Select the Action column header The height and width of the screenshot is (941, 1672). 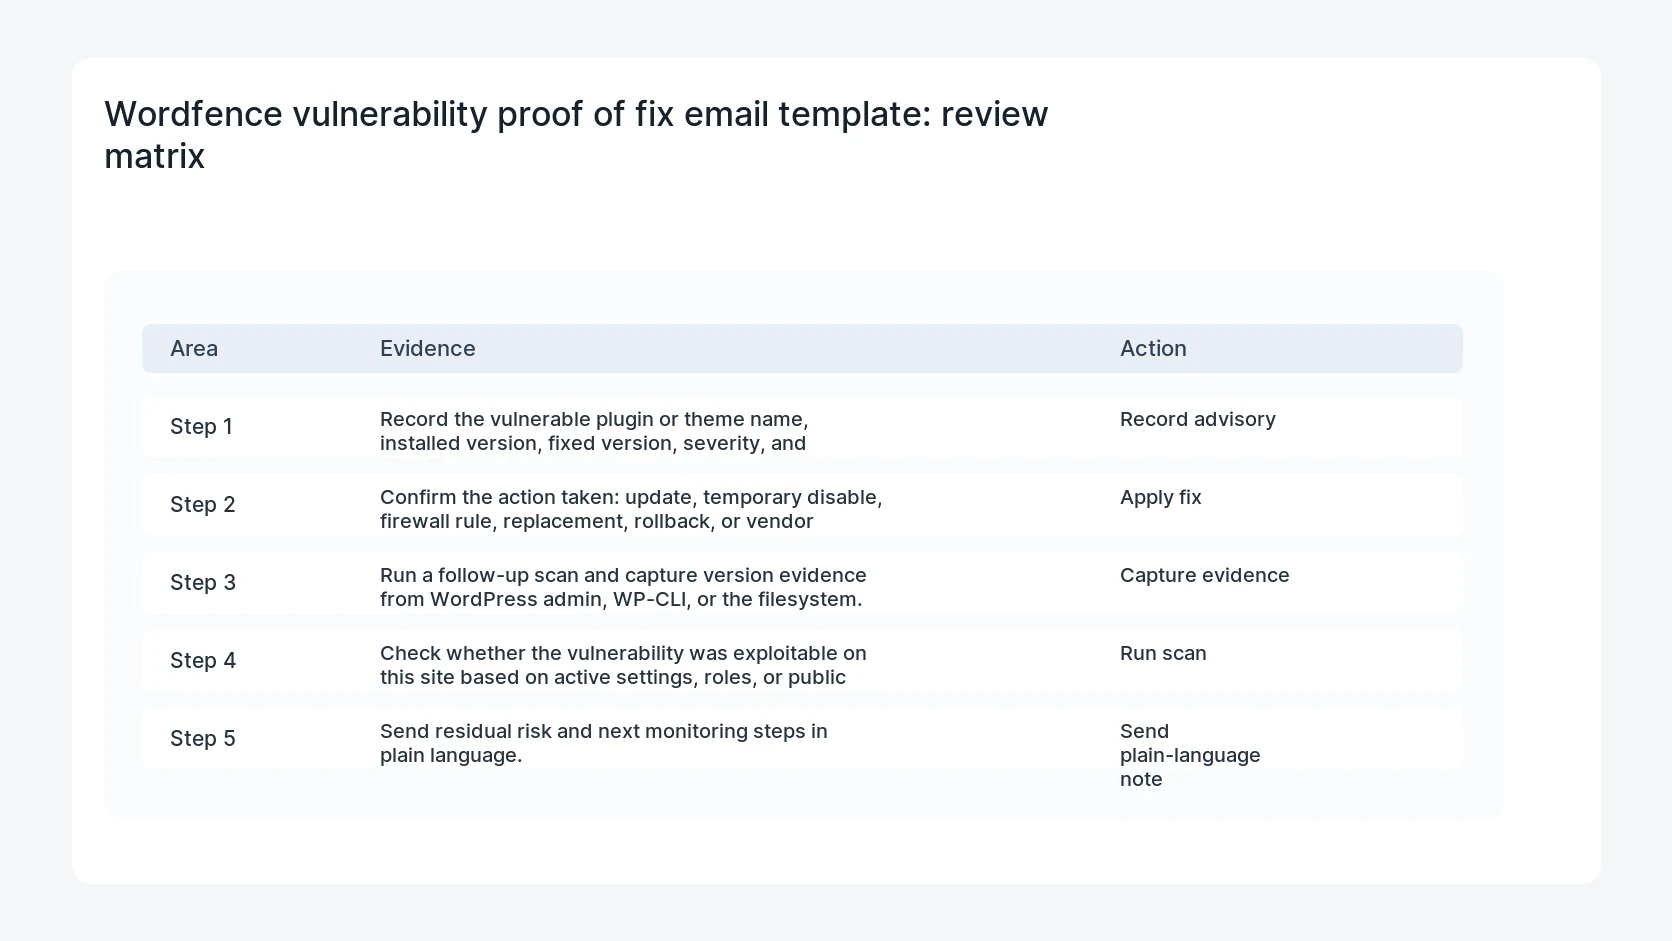(1153, 348)
